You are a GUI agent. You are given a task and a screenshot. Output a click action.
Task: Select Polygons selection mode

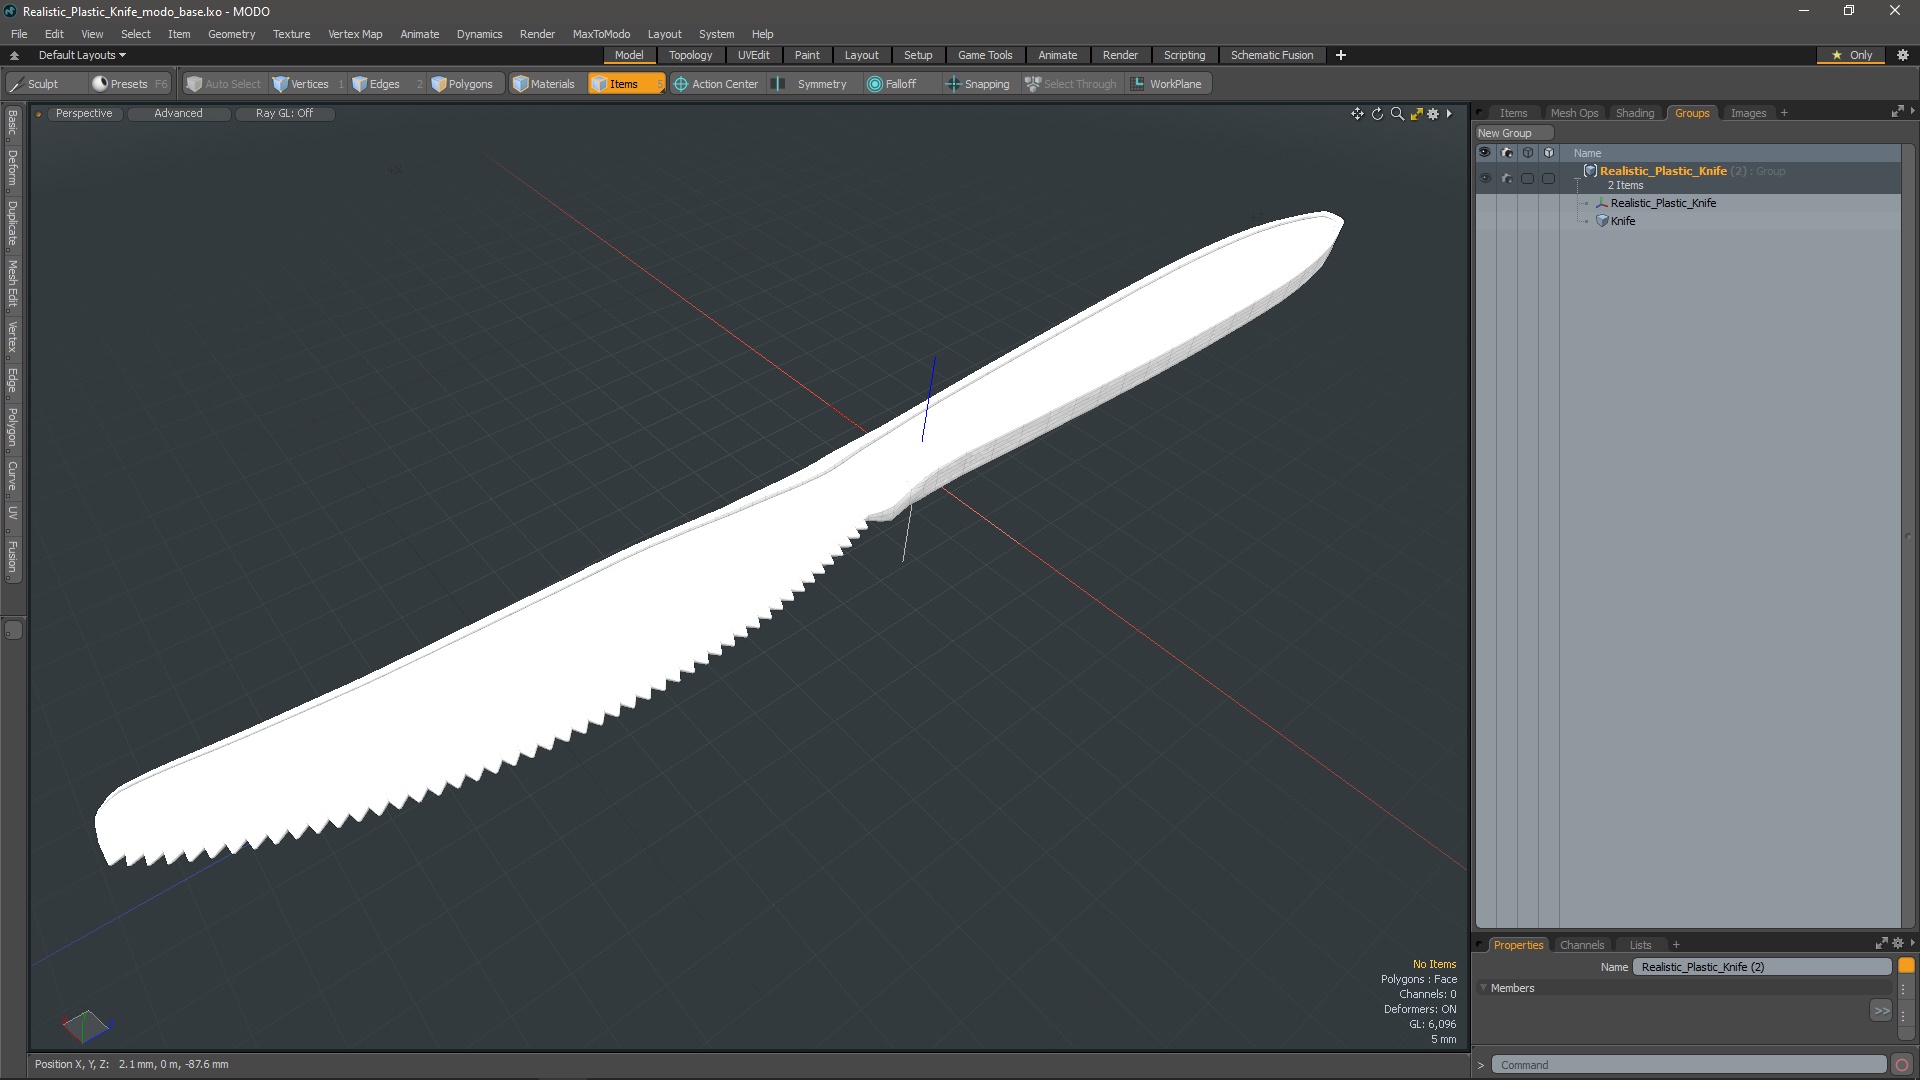pos(462,84)
